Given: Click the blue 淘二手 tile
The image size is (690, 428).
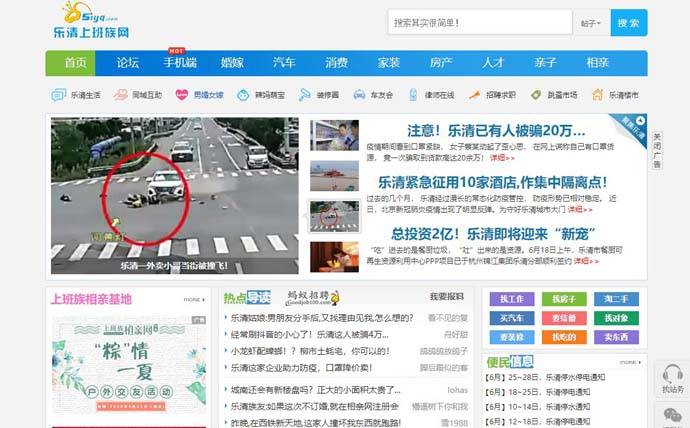Looking at the screenshot, I should point(616,299).
